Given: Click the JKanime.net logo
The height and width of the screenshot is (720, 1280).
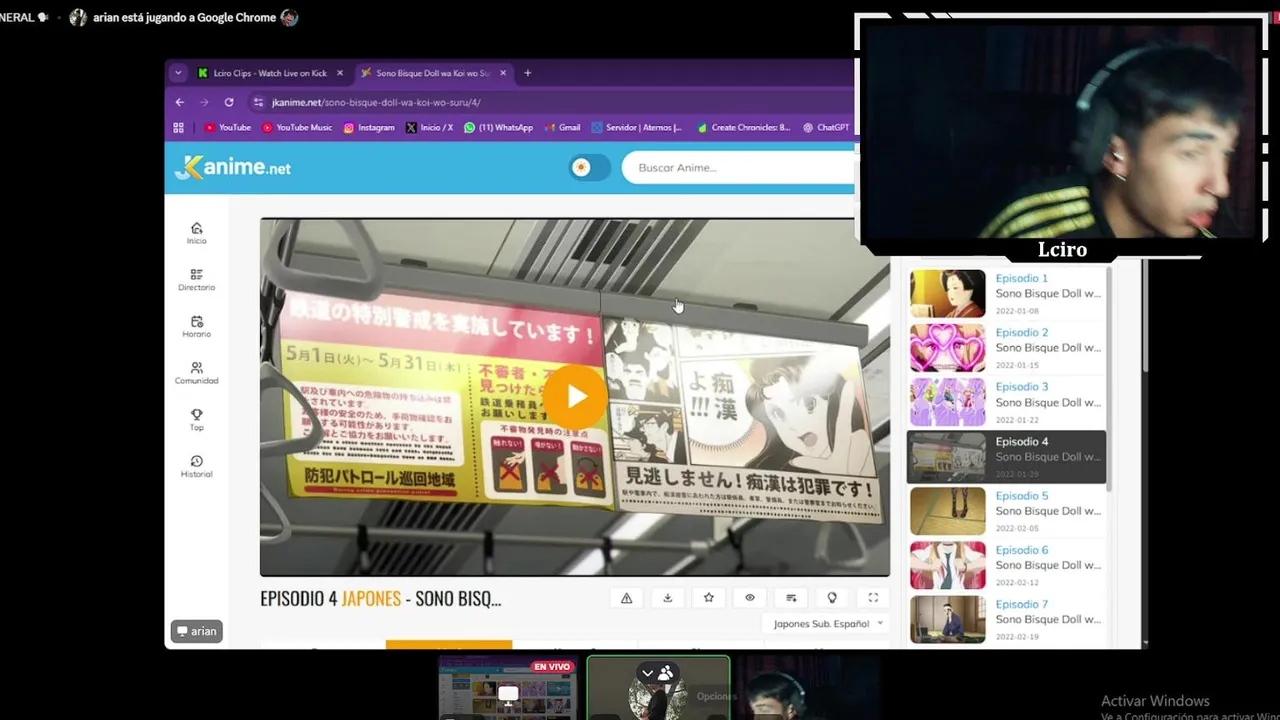Looking at the screenshot, I should pos(233,167).
